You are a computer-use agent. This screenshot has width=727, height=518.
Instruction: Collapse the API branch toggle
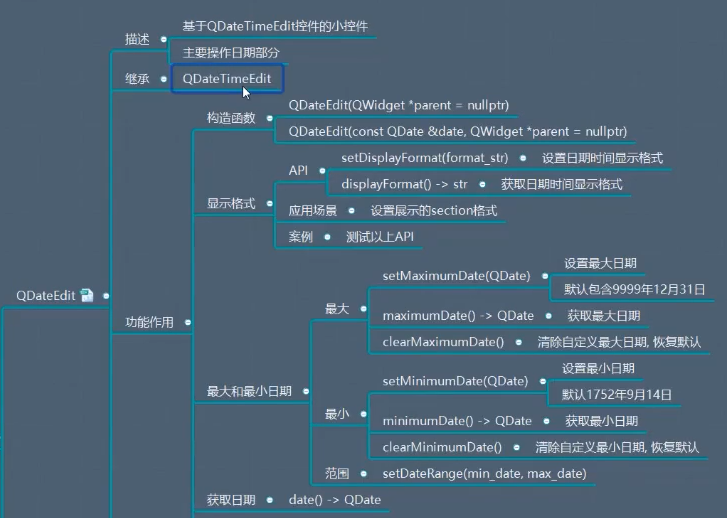click(322, 171)
